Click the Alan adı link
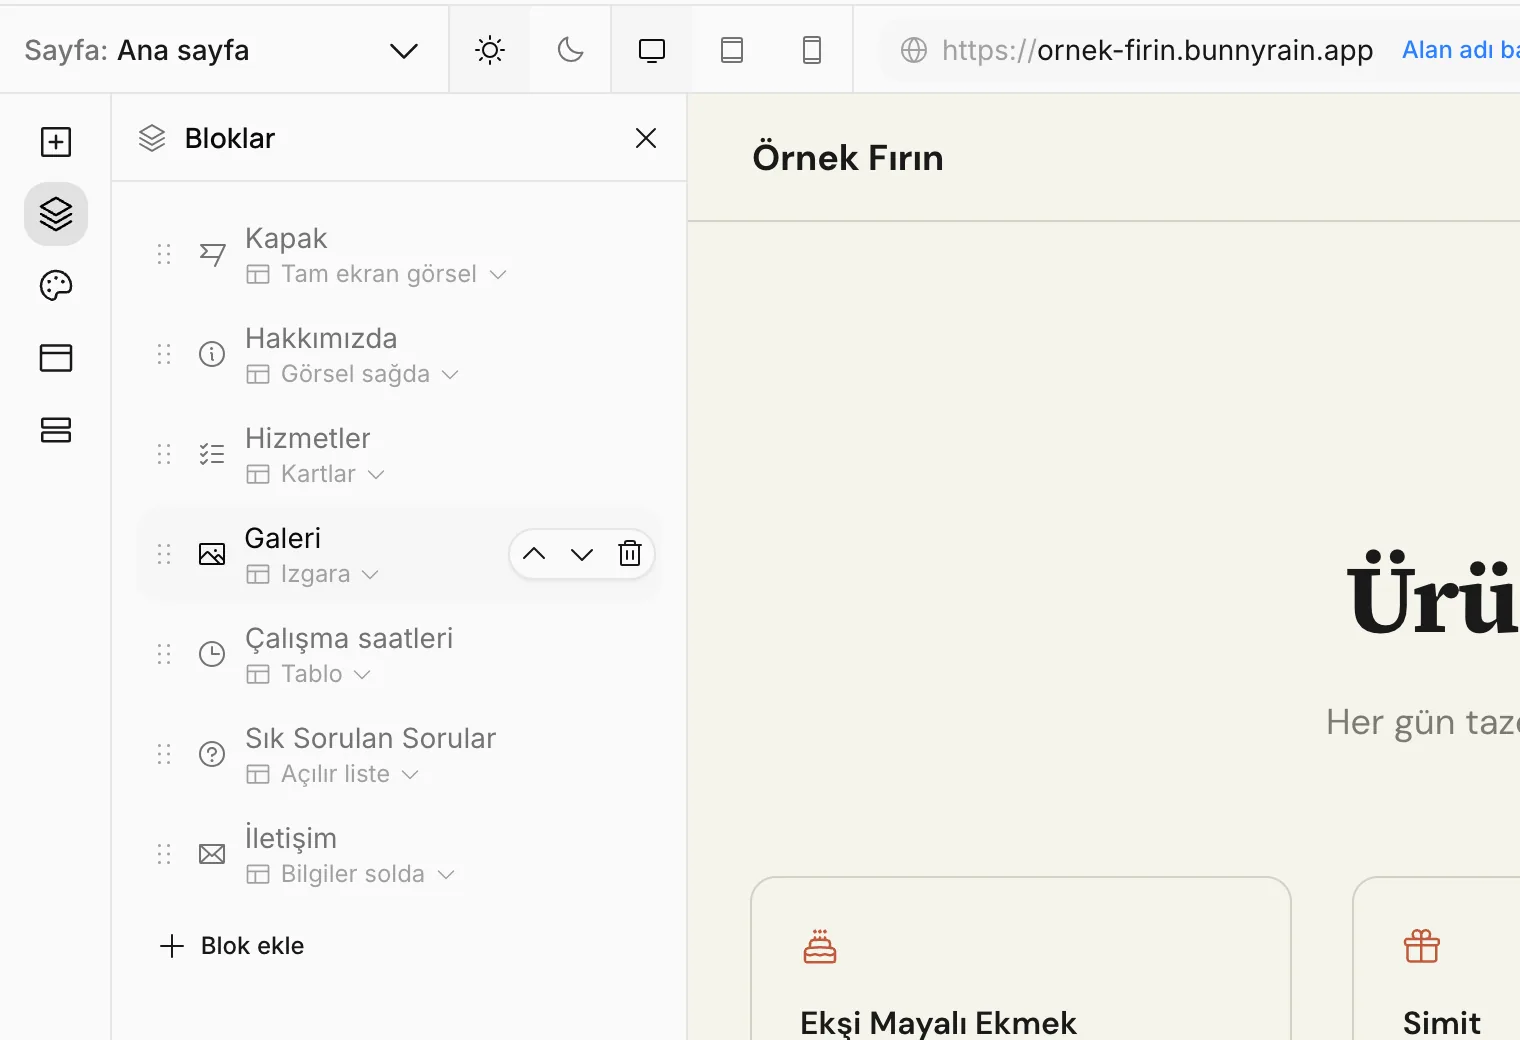Viewport: 1520px width, 1040px height. tap(1460, 50)
